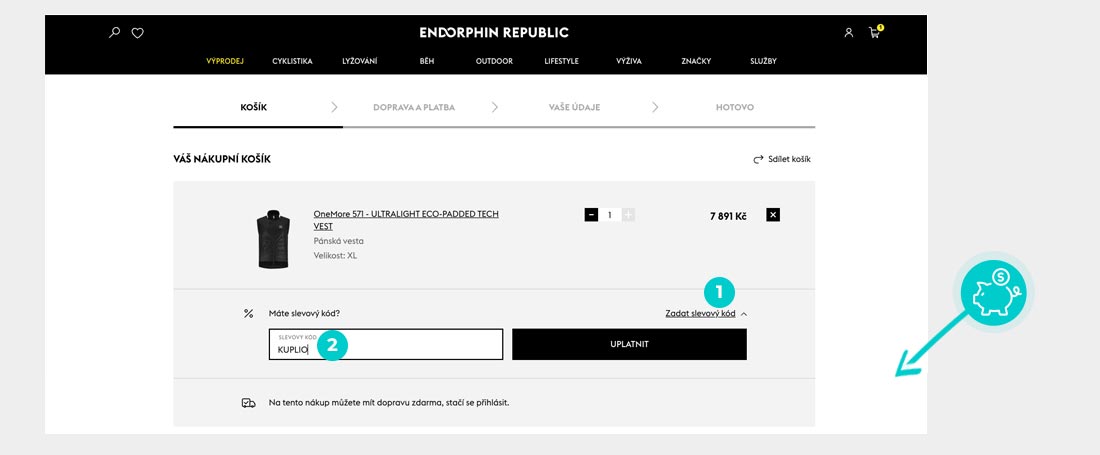Decrease quantity with the minus button

point(591,215)
